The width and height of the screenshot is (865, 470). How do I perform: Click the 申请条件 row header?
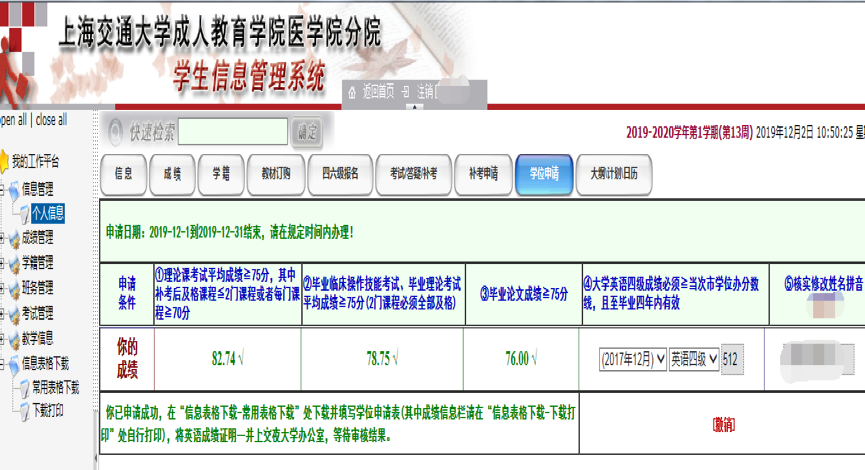(x=127, y=293)
